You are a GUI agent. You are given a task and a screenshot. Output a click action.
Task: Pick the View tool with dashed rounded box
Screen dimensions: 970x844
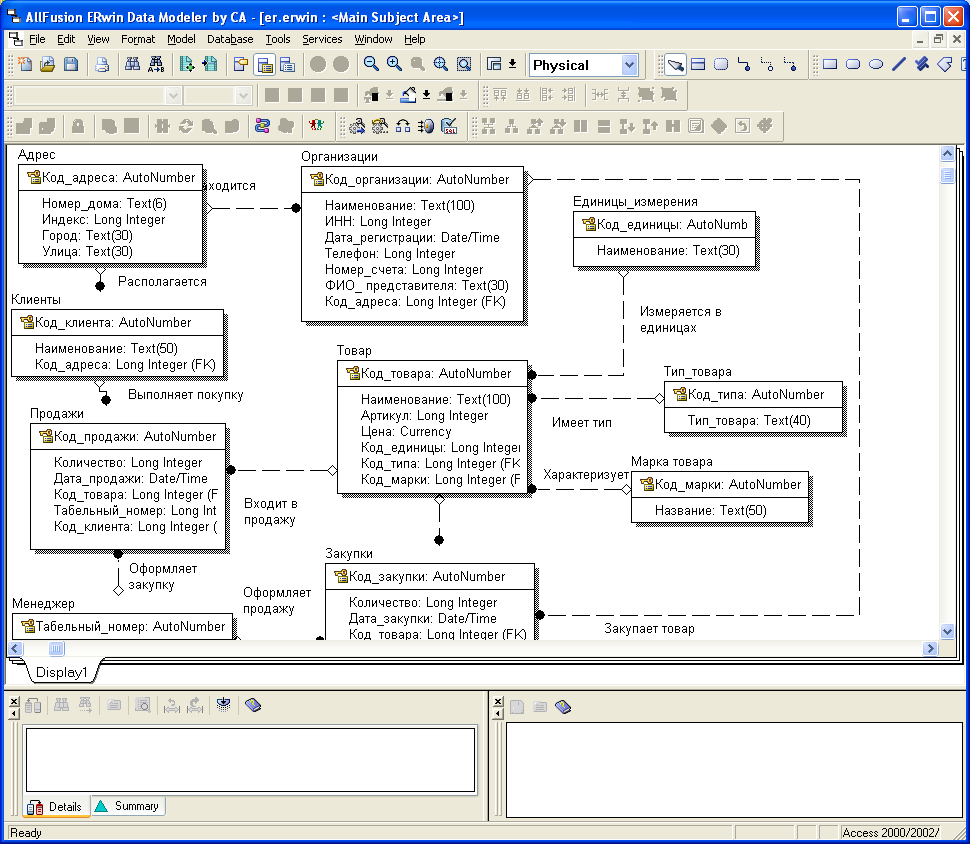pos(721,64)
